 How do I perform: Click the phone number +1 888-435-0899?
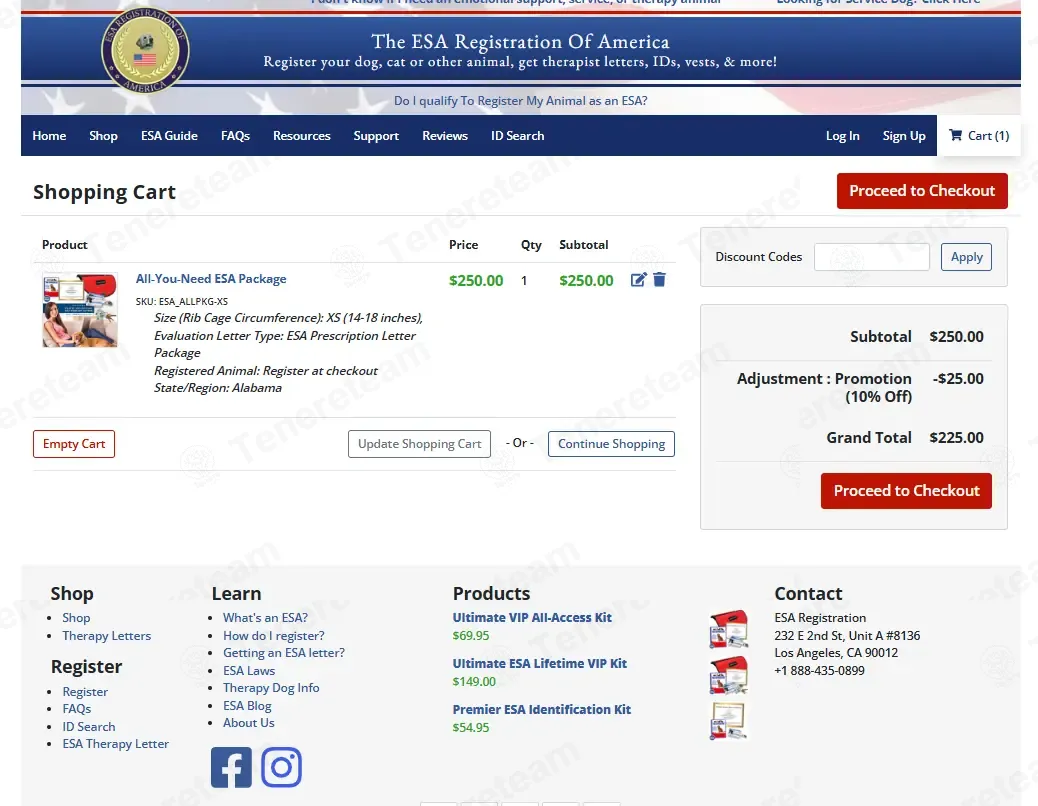pyautogui.click(x=820, y=670)
